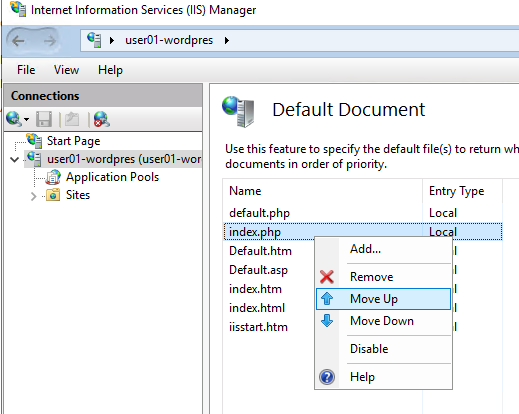Sort by the Entry Type column header
519x414 pixels.
(x=462, y=191)
